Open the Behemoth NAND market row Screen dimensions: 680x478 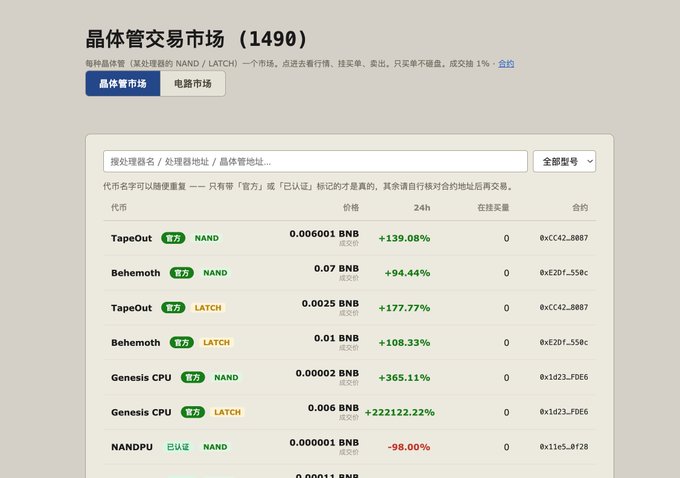(x=350, y=273)
